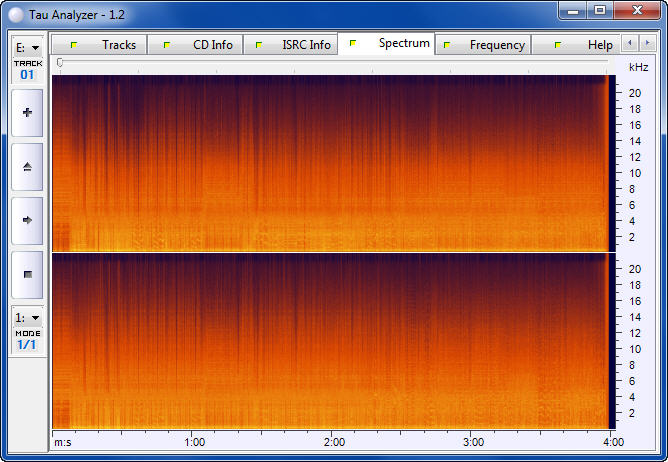Open the CD Info tab
668x462 pixels.
200,45
